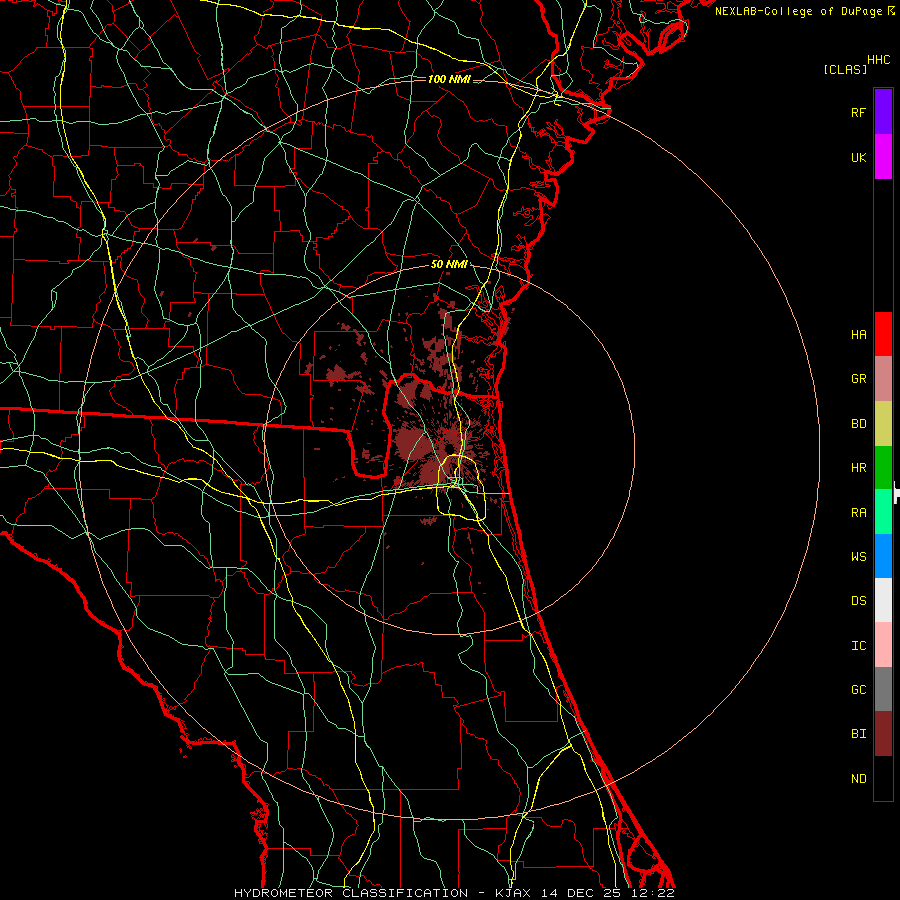Click the RF purple legend swatch

[x=883, y=112]
